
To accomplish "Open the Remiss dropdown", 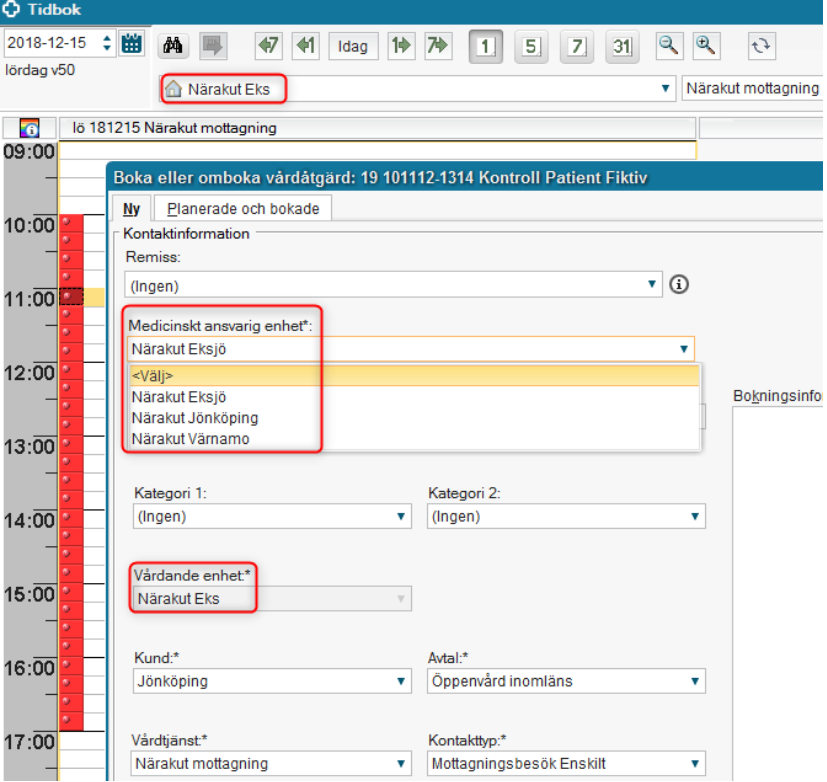I will click(394, 286).
